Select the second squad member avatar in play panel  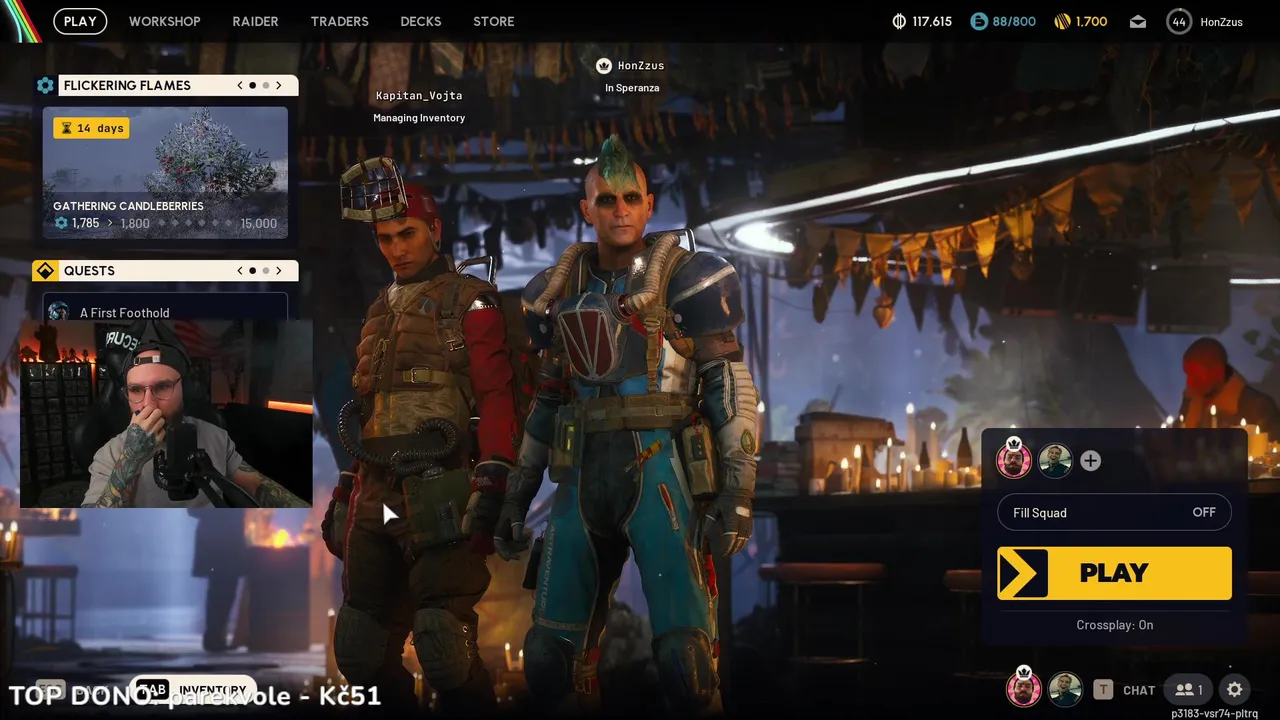(x=1055, y=460)
